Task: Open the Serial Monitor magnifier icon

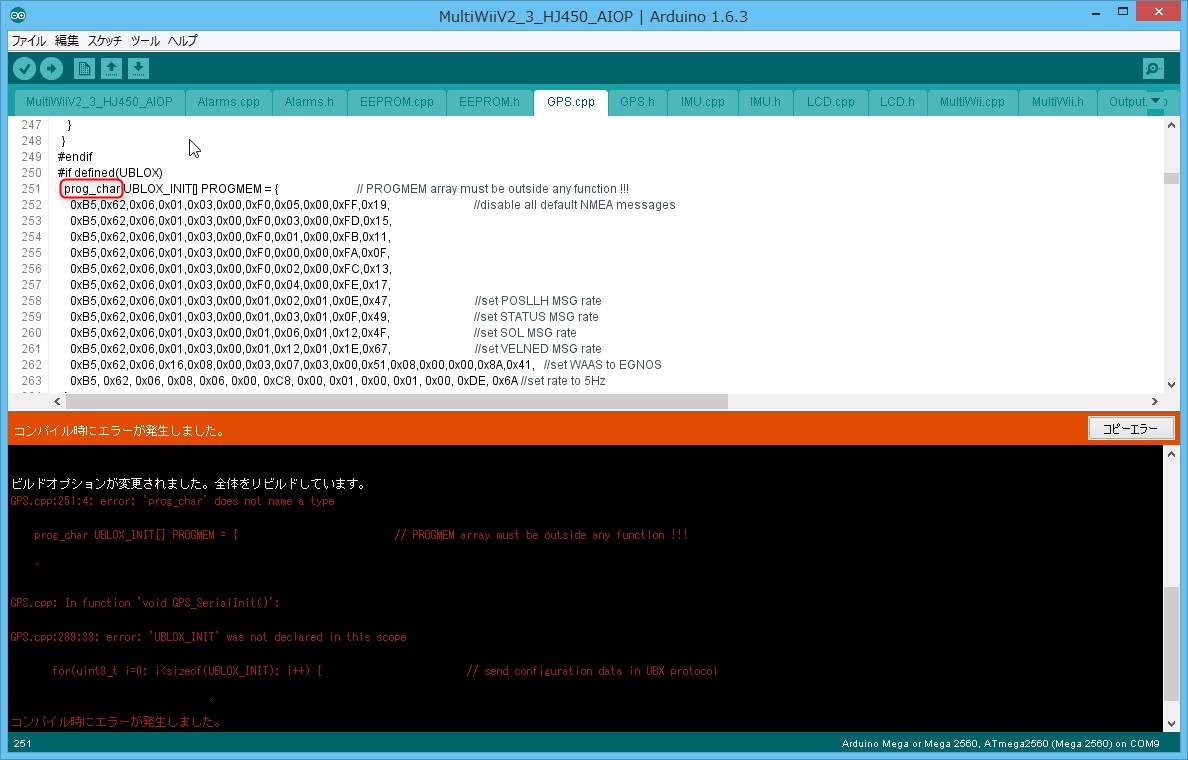Action: (x=1153, y=68)
